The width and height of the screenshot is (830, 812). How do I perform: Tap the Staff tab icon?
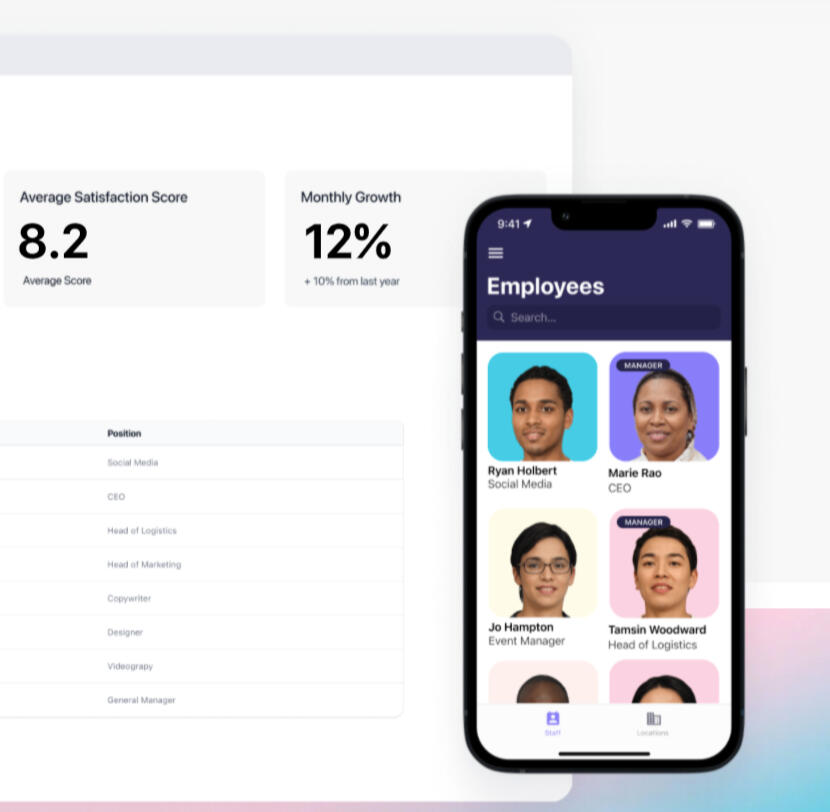coord(553,719)
